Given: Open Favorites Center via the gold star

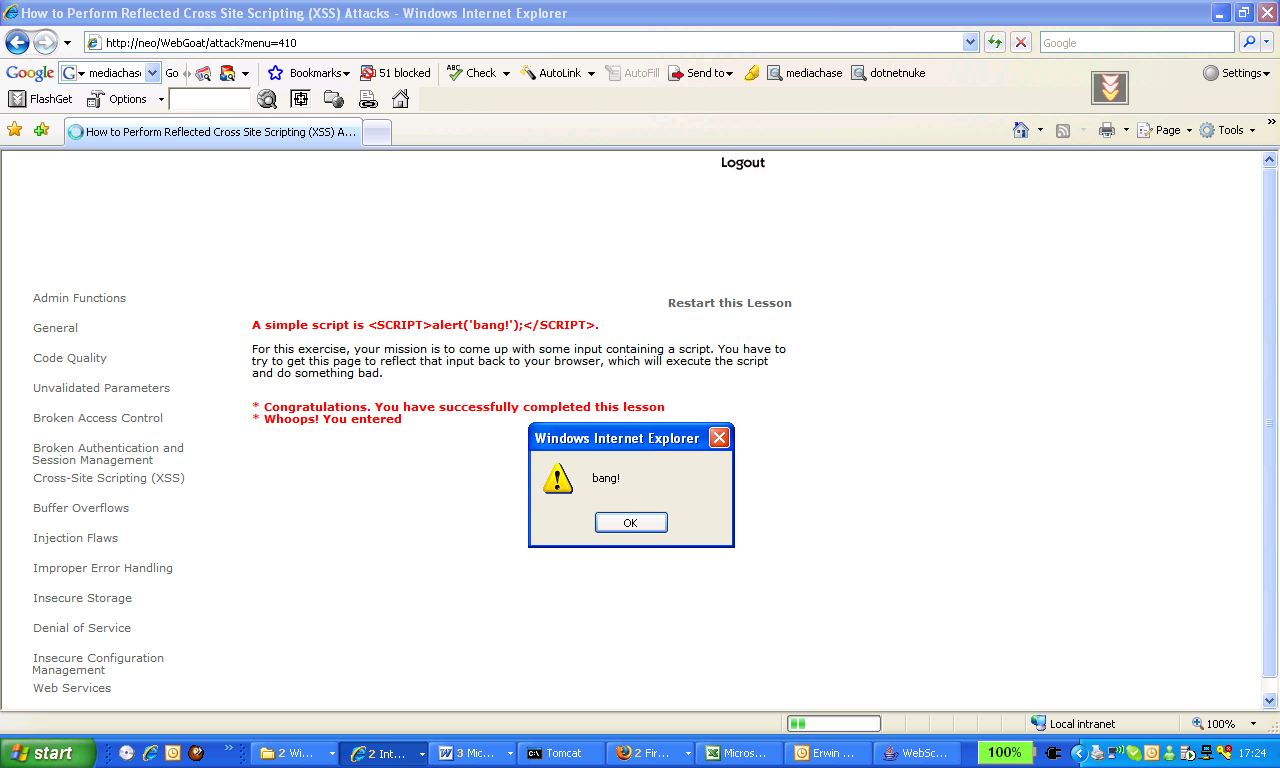Looking at the screenshot, I should [14, 130].
